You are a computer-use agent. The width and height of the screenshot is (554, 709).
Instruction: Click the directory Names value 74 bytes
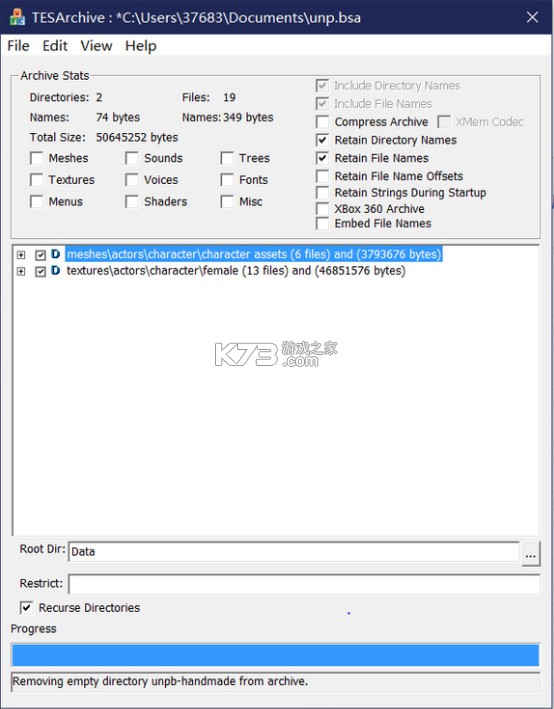click(118, 118)
